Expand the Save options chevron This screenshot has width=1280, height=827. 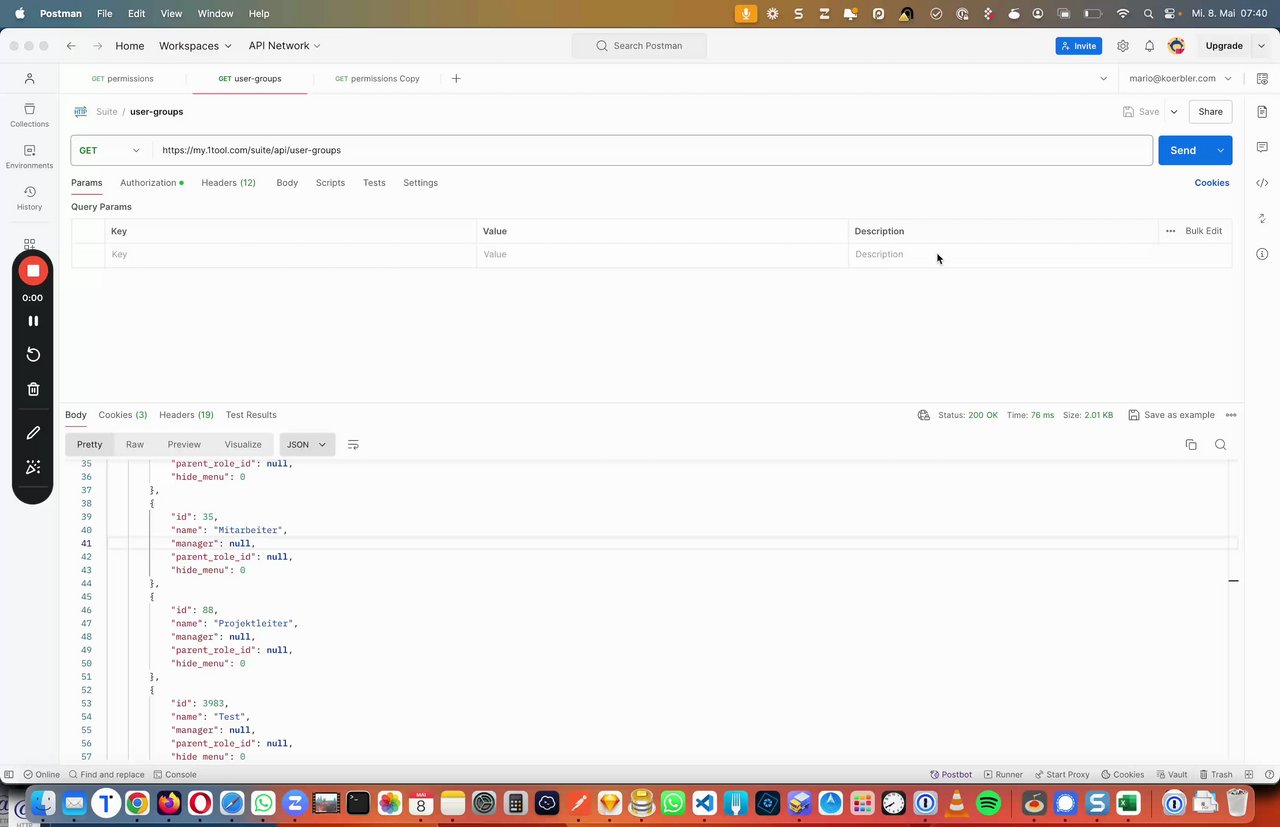click(1174, 112)
